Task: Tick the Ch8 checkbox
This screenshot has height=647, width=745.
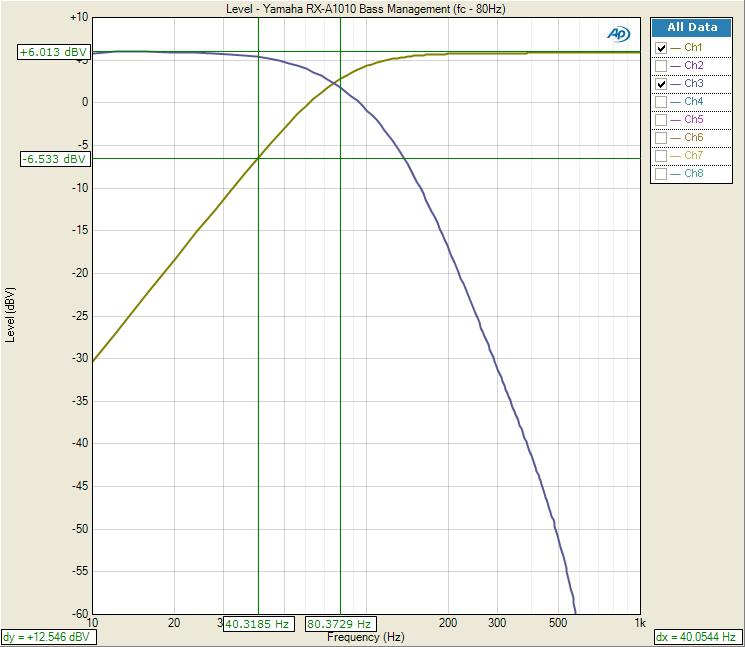Action: (x=661, y=174)
